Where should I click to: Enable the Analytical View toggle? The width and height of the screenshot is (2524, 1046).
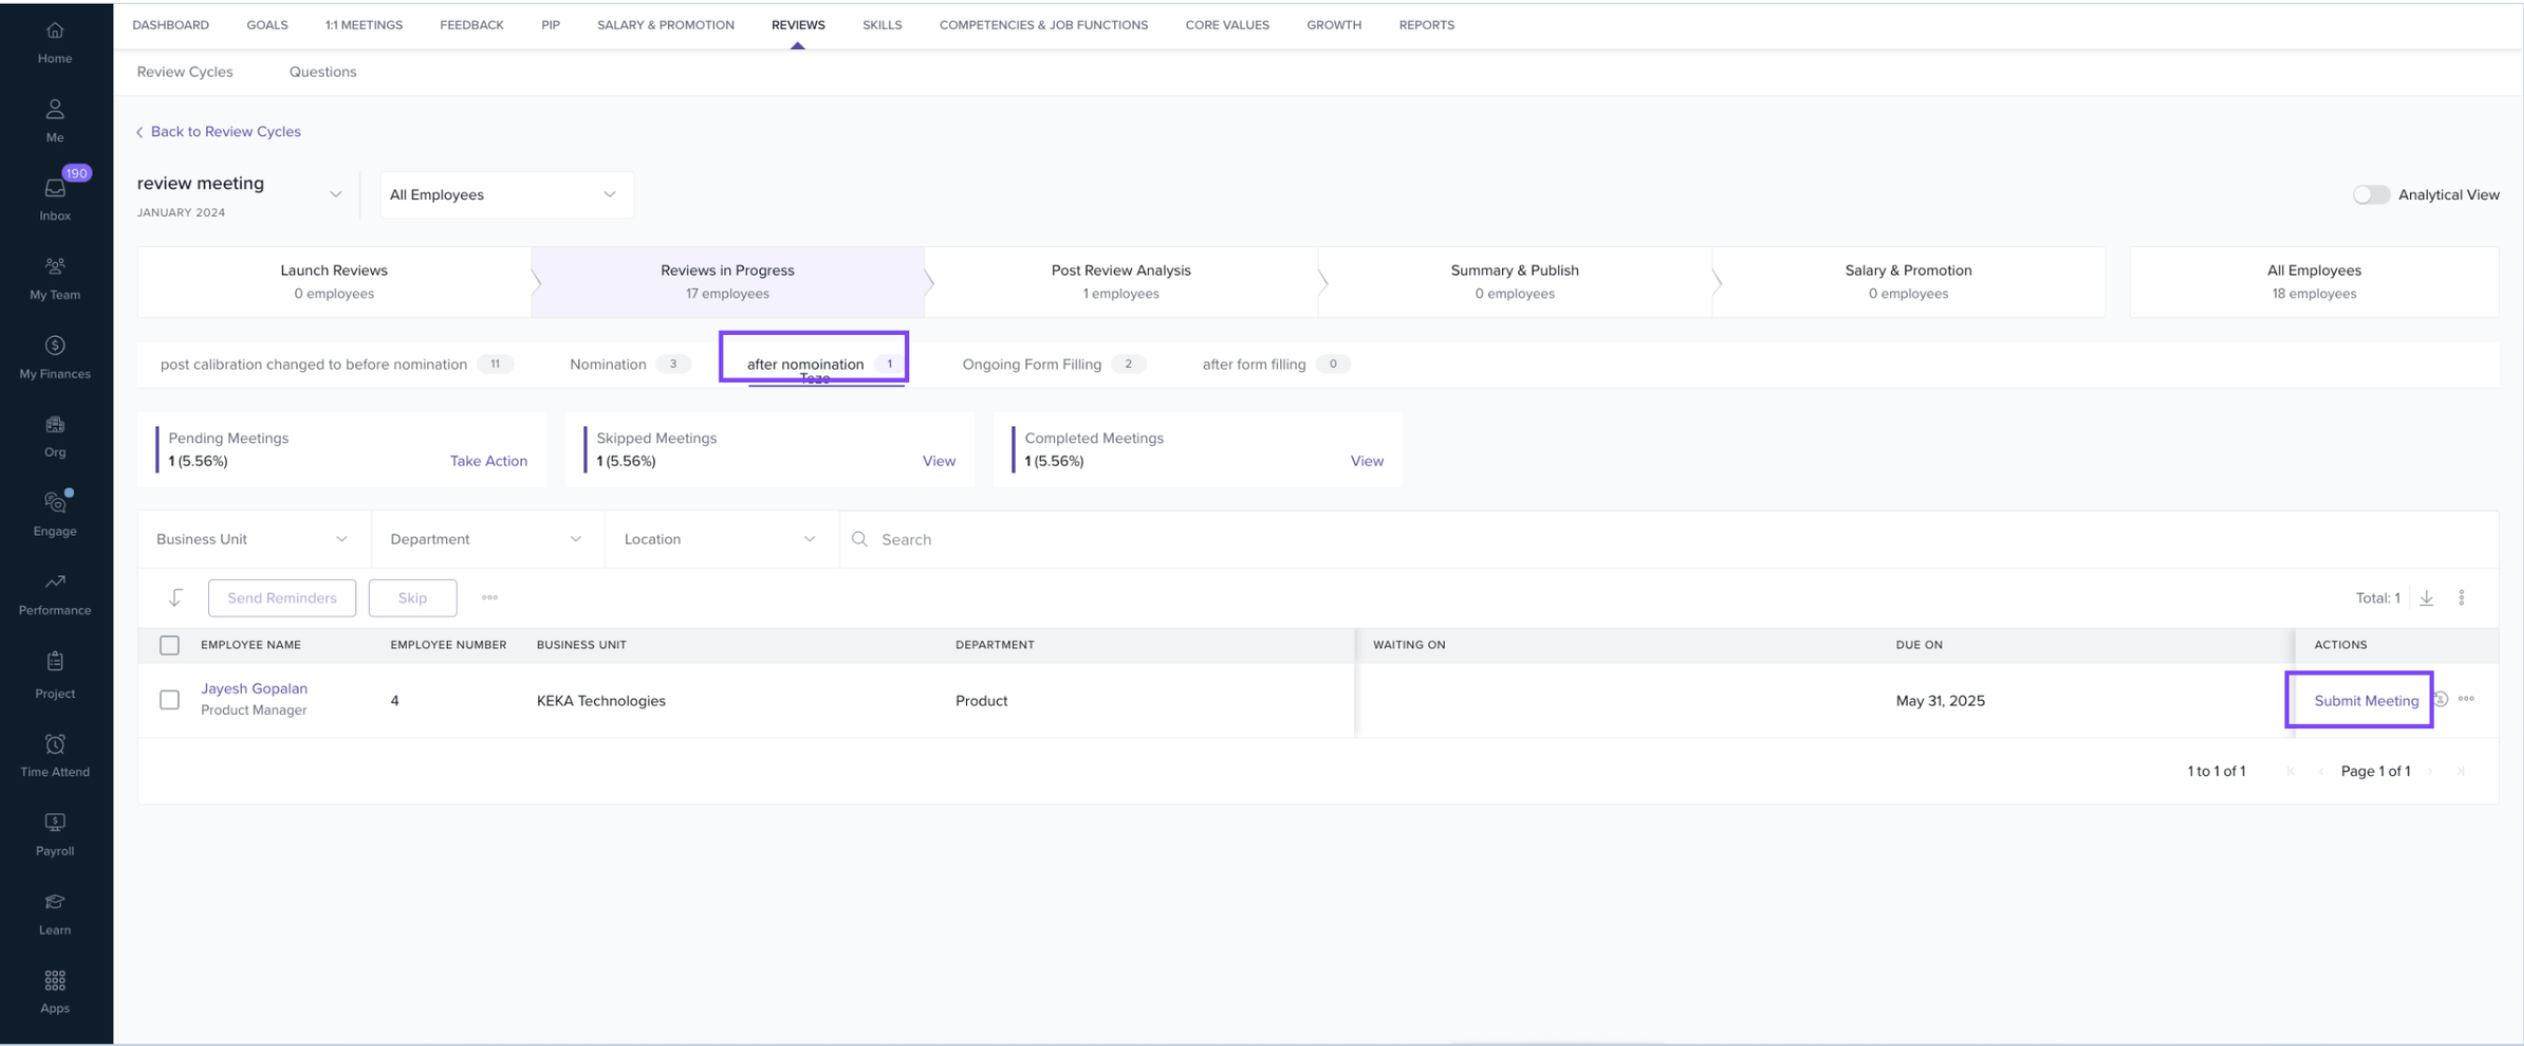[2370, 195]
